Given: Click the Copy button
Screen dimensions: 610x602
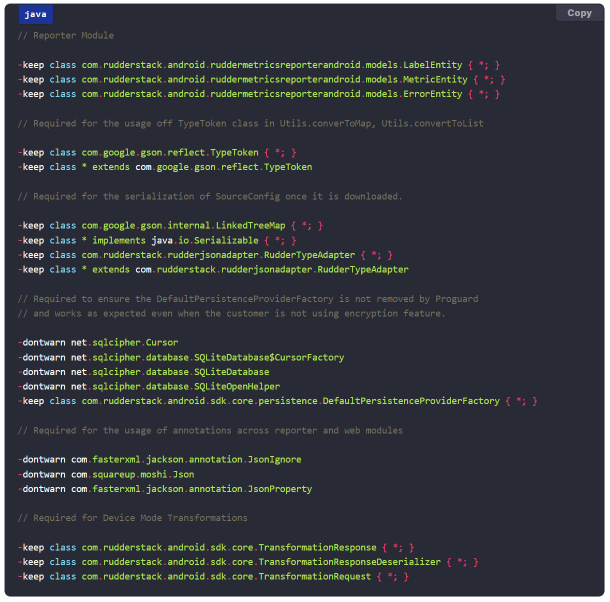Looking at the screenshot, I should 579,13.
